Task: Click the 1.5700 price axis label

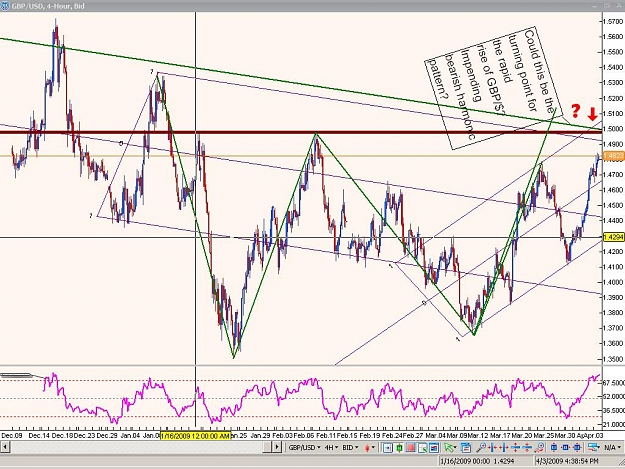Action: point(613,22)
